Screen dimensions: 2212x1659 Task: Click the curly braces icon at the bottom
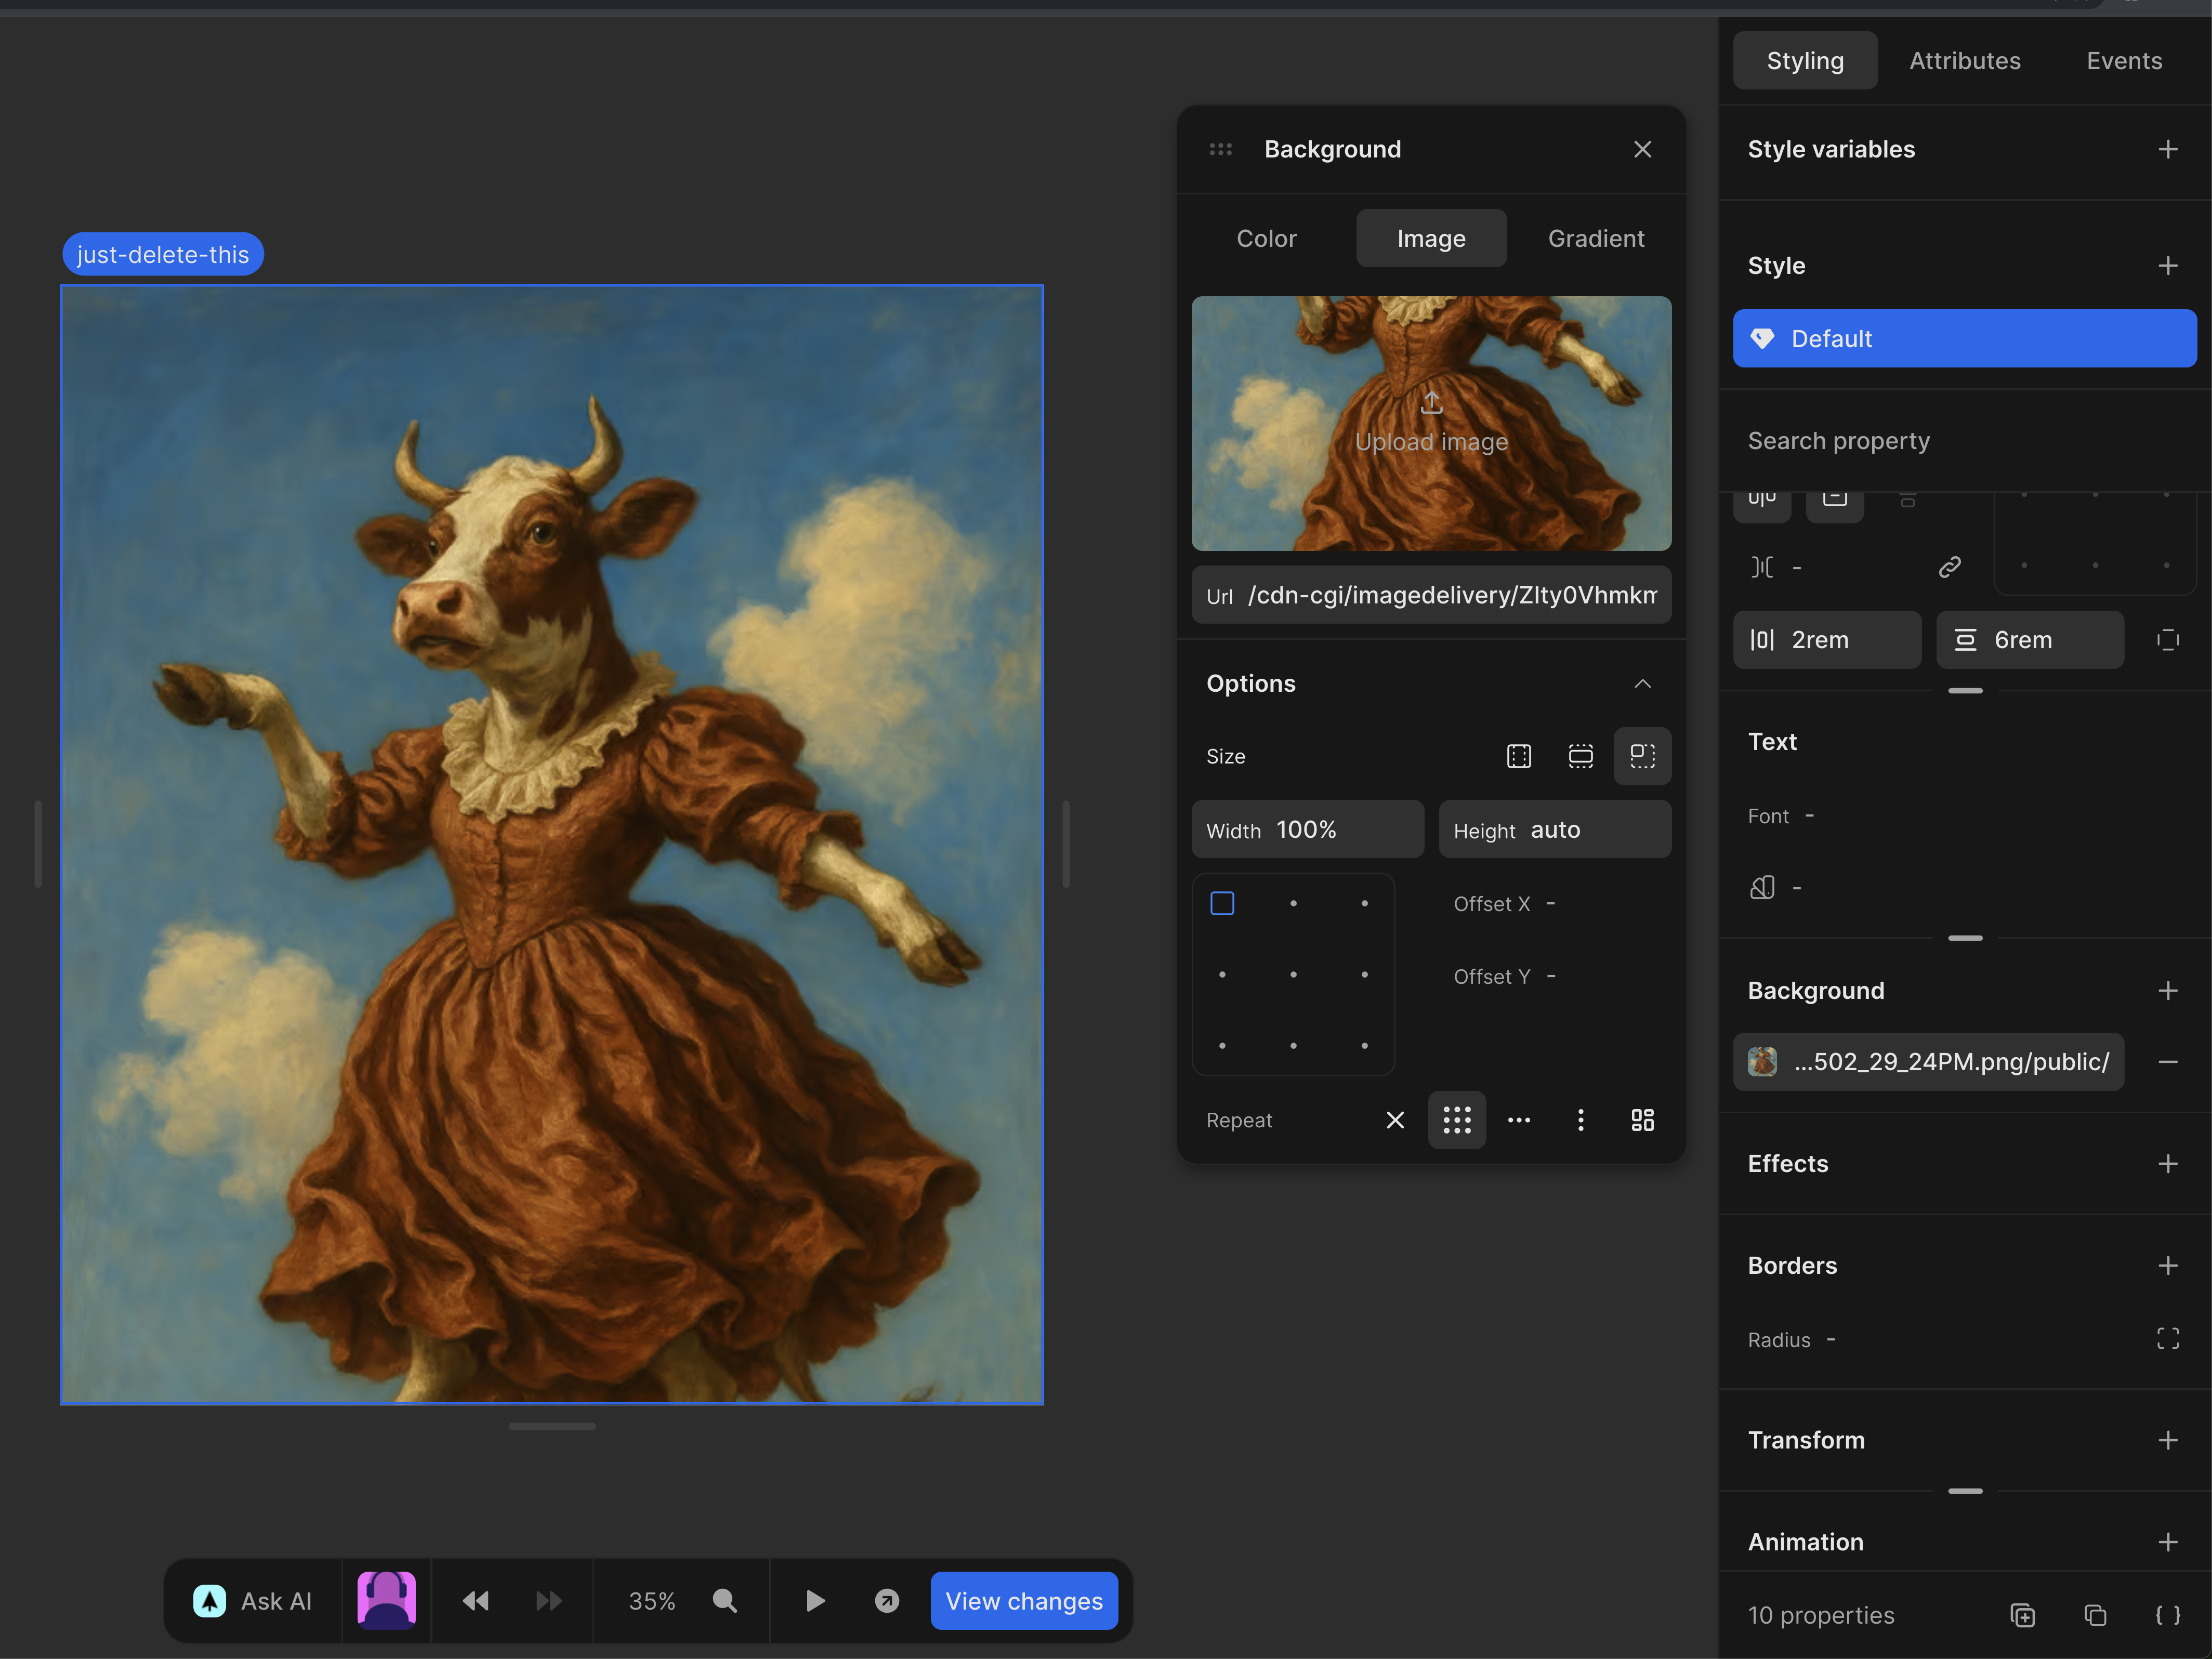click(x=2167, y=1615)
